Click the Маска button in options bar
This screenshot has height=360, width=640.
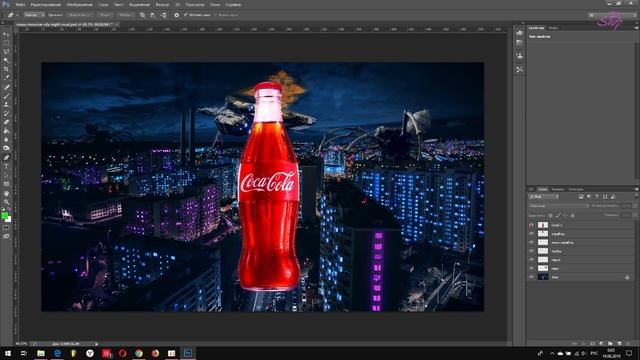105,15
